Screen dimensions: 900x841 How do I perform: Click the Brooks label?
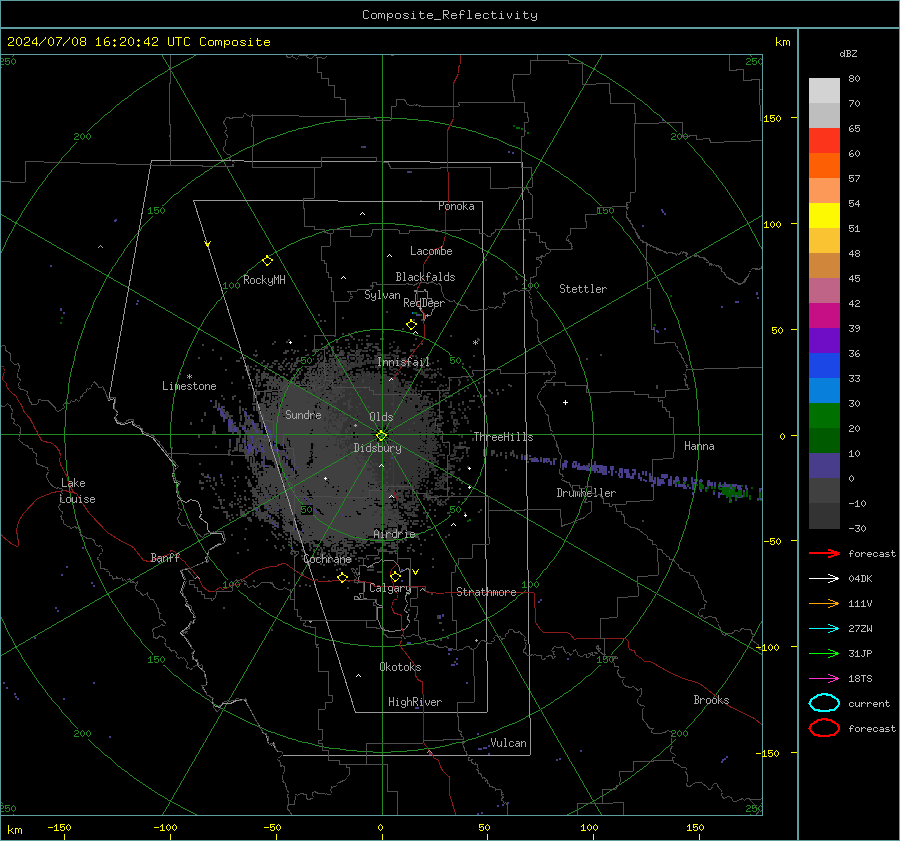click(x=711, y=700)
